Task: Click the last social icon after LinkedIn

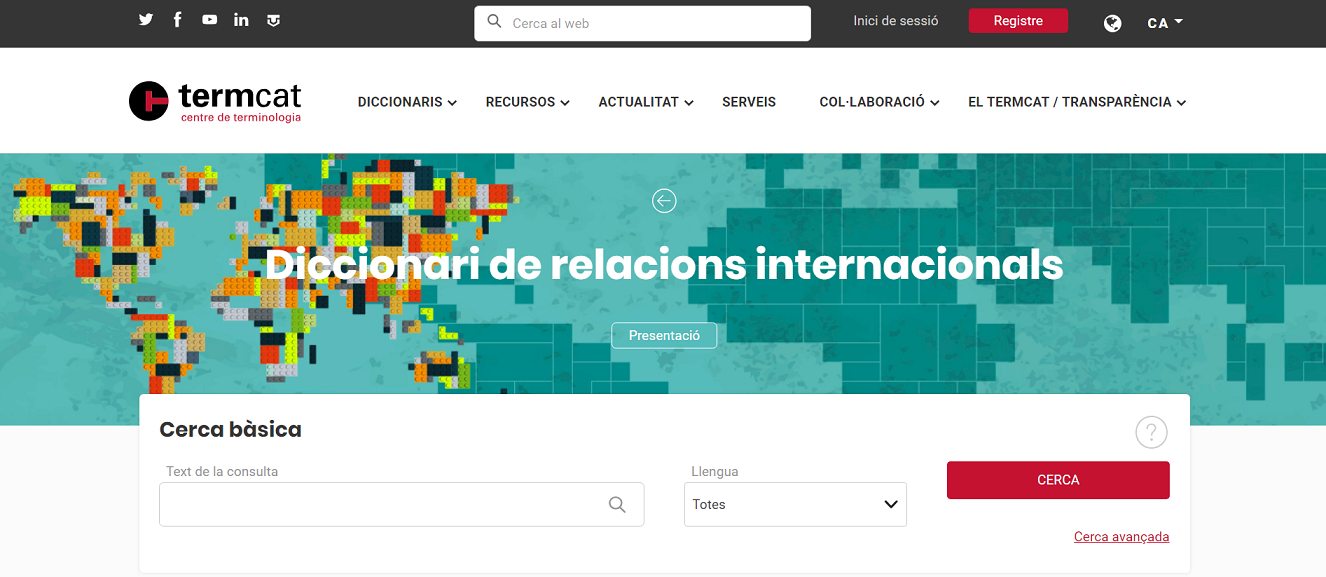Action: click(x=273, y=20)
